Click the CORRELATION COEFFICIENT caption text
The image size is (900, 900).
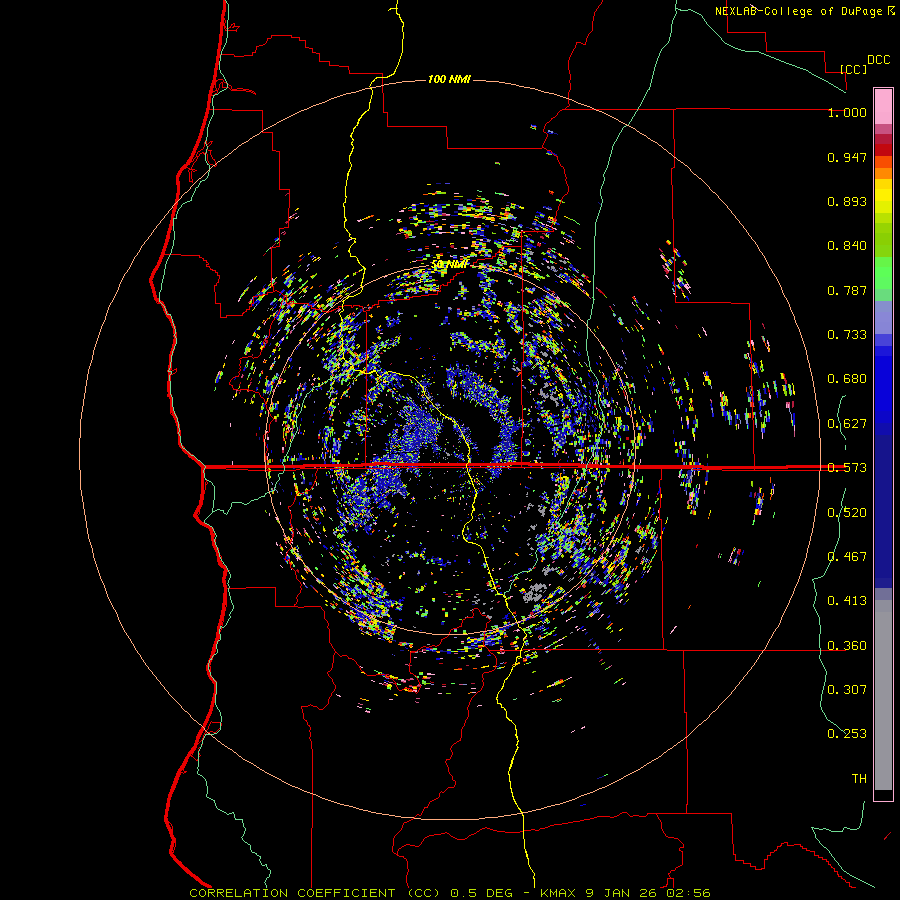pos(292,893)
